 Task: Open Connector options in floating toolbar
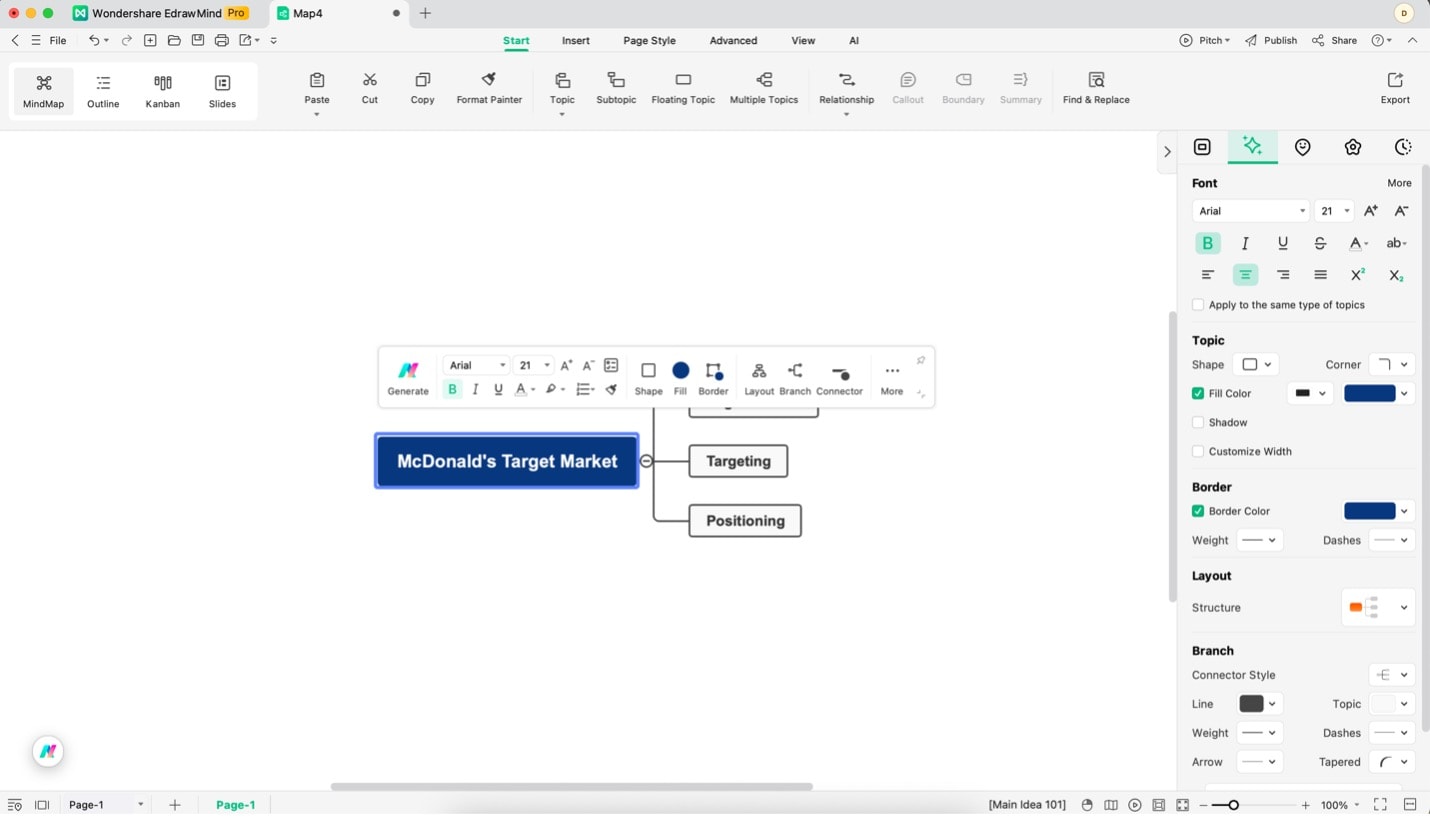[839, 378]
